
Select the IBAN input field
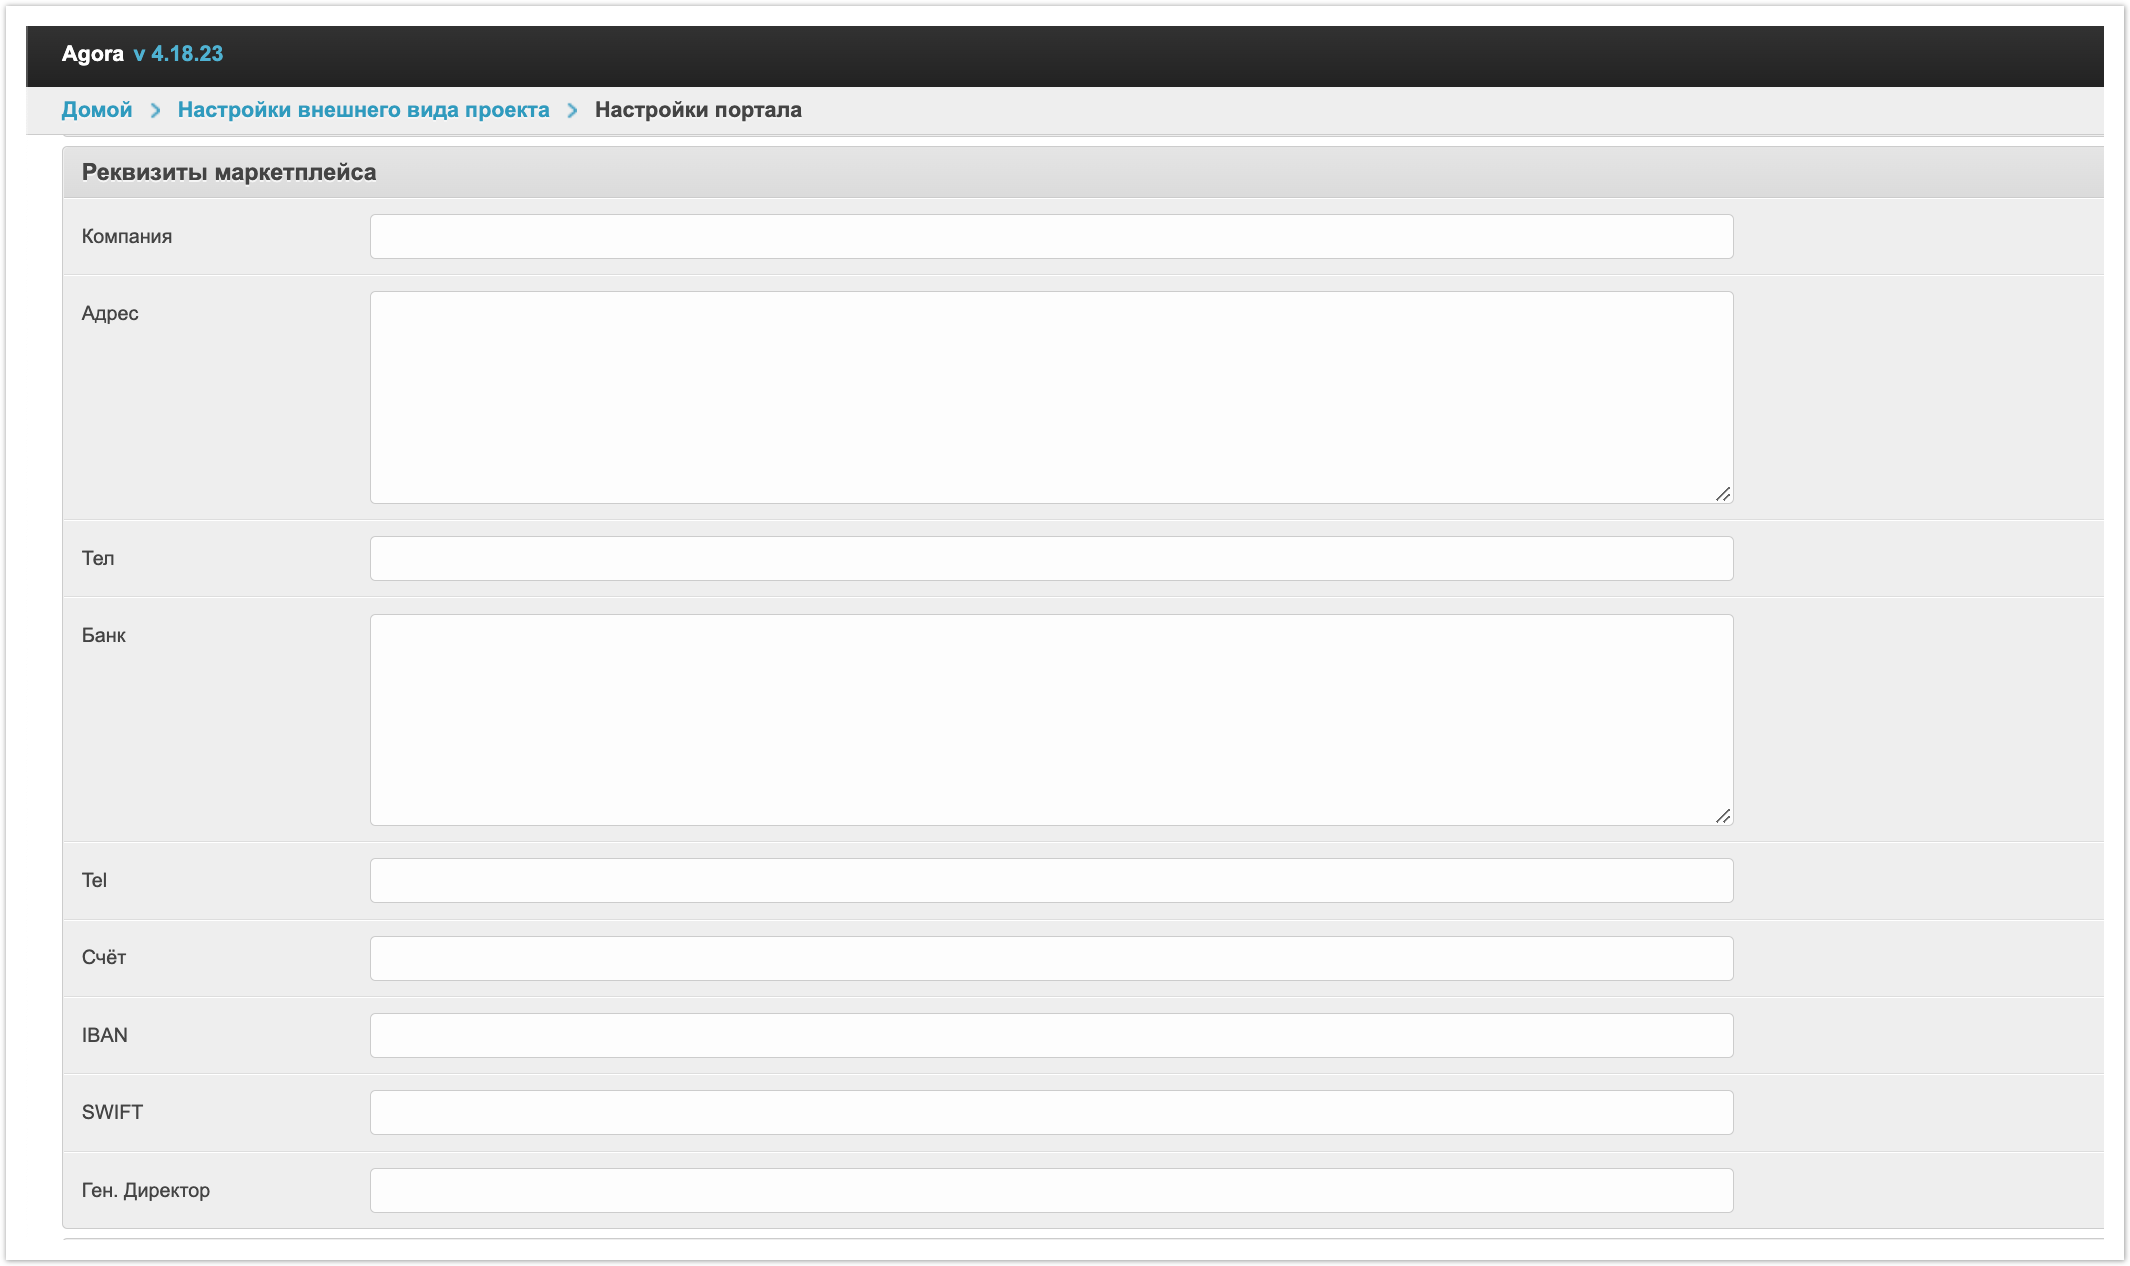click(x=1051, y=1035)
